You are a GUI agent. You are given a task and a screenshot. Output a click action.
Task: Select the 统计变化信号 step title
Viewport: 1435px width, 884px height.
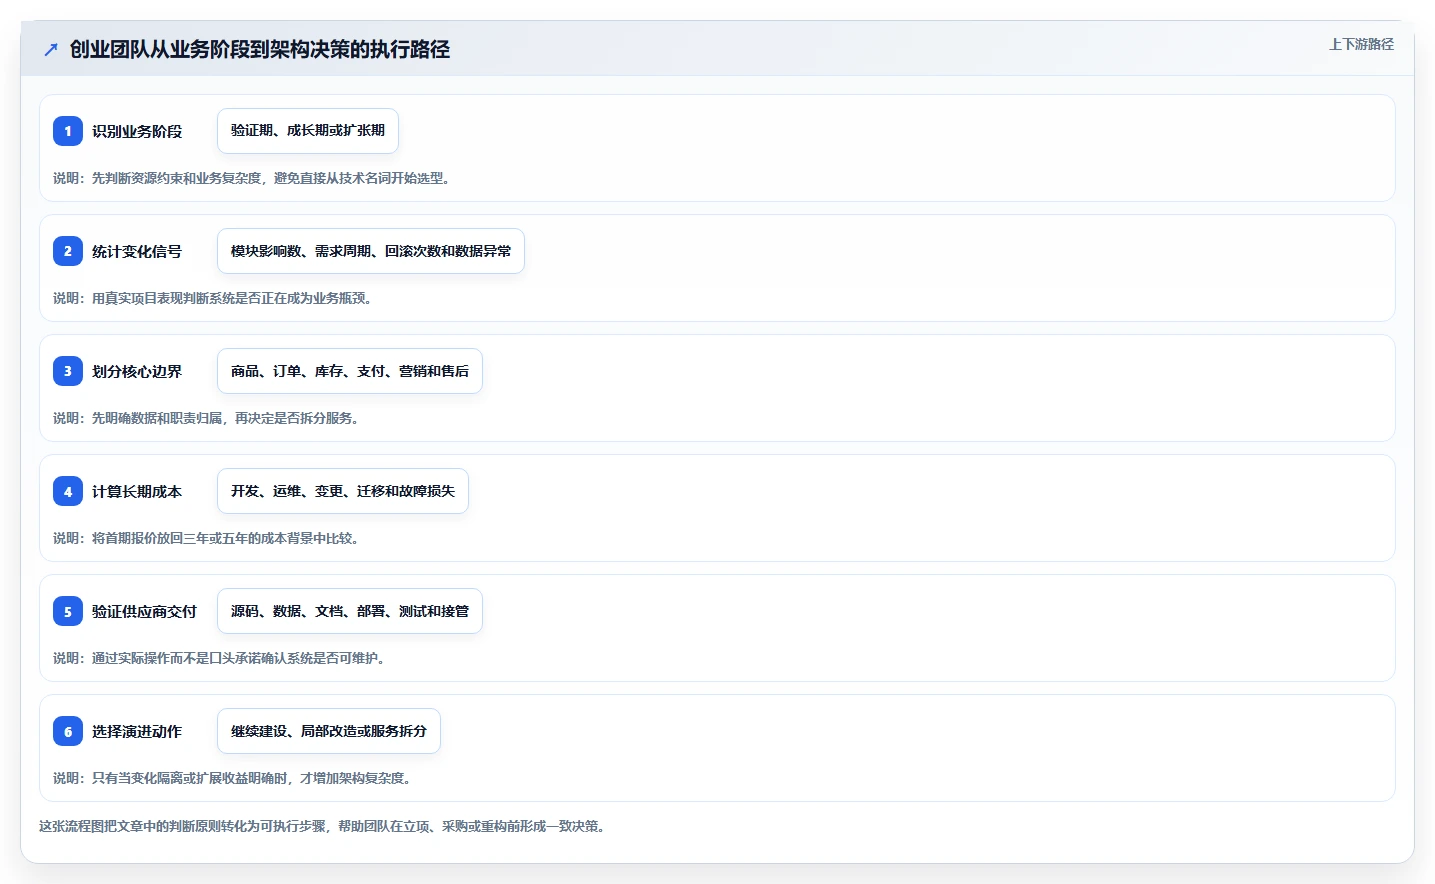137,251
